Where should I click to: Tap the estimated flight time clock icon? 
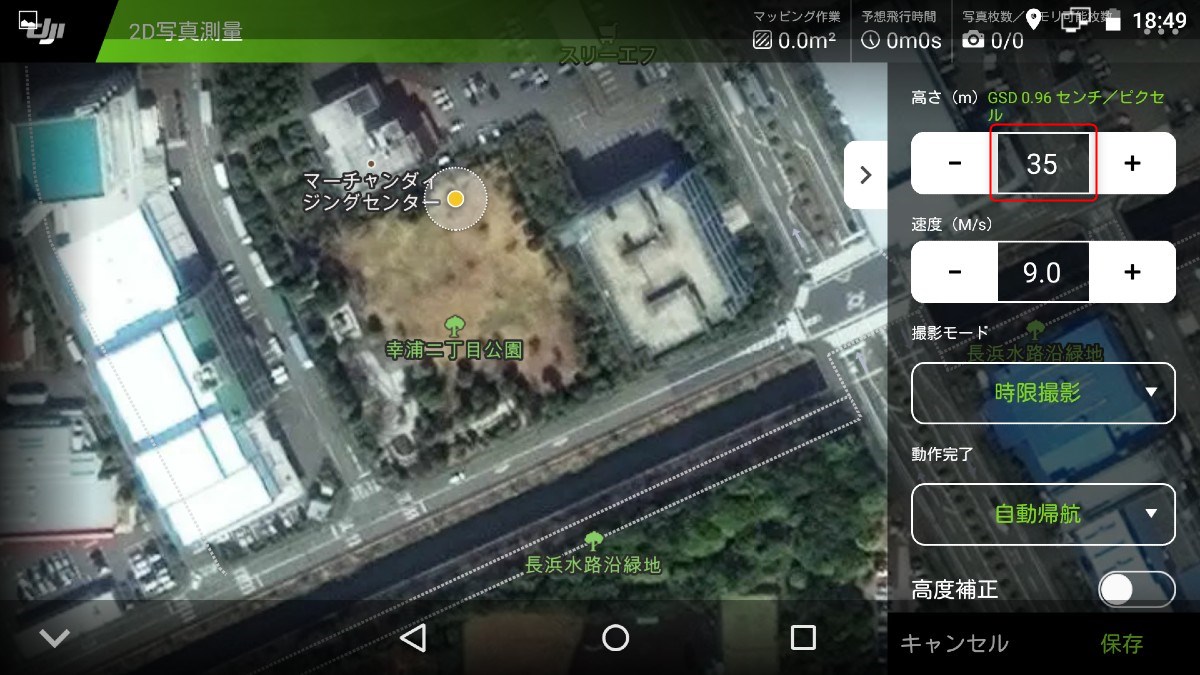pos(870,41)
